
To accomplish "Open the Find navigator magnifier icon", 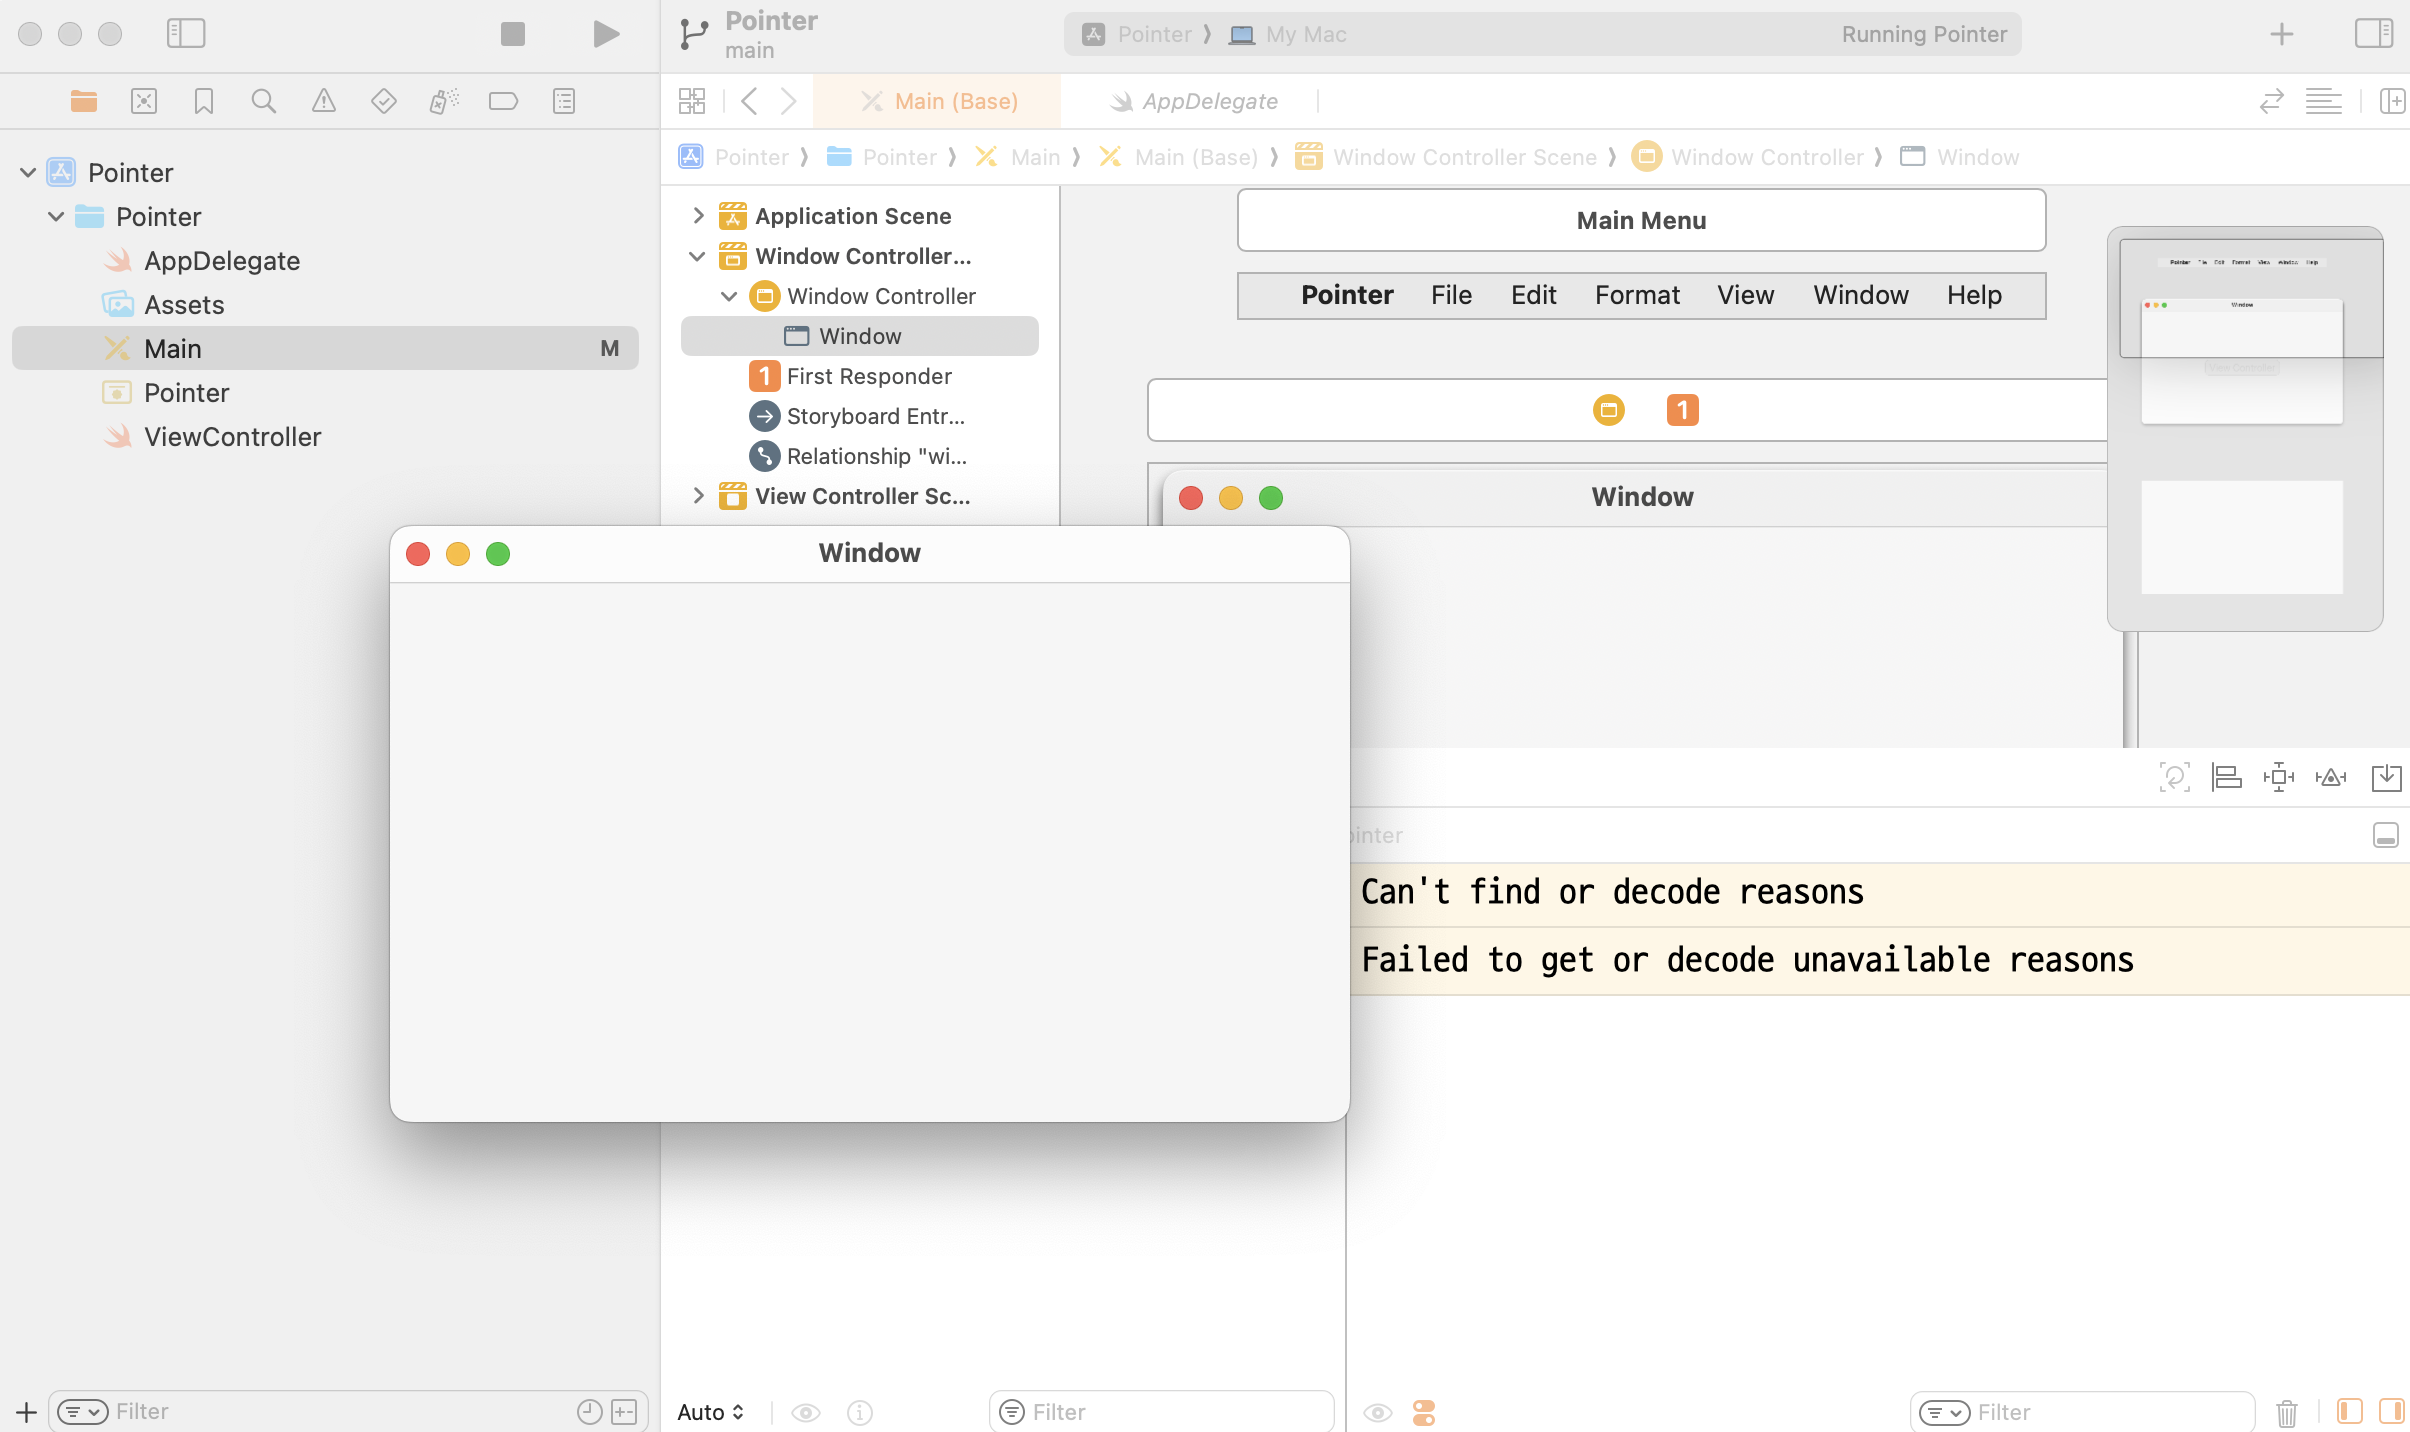I will [x=263, y=101].
